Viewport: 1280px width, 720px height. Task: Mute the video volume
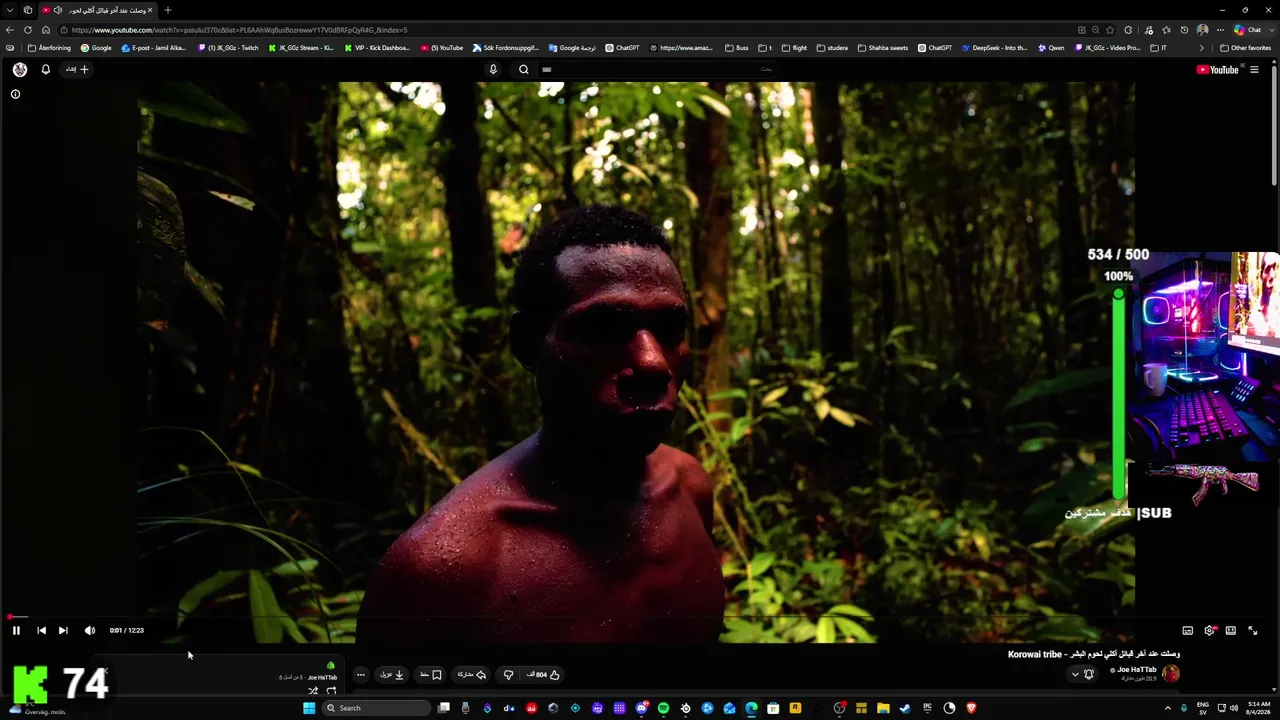click(90, 630)
